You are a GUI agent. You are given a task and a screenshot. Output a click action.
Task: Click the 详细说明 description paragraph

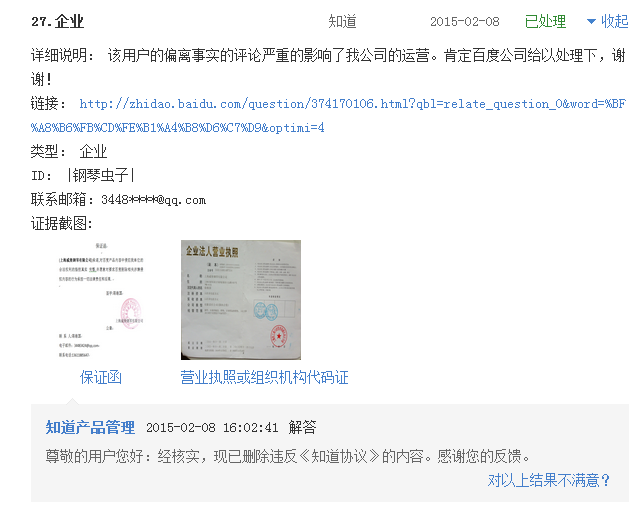328,67
